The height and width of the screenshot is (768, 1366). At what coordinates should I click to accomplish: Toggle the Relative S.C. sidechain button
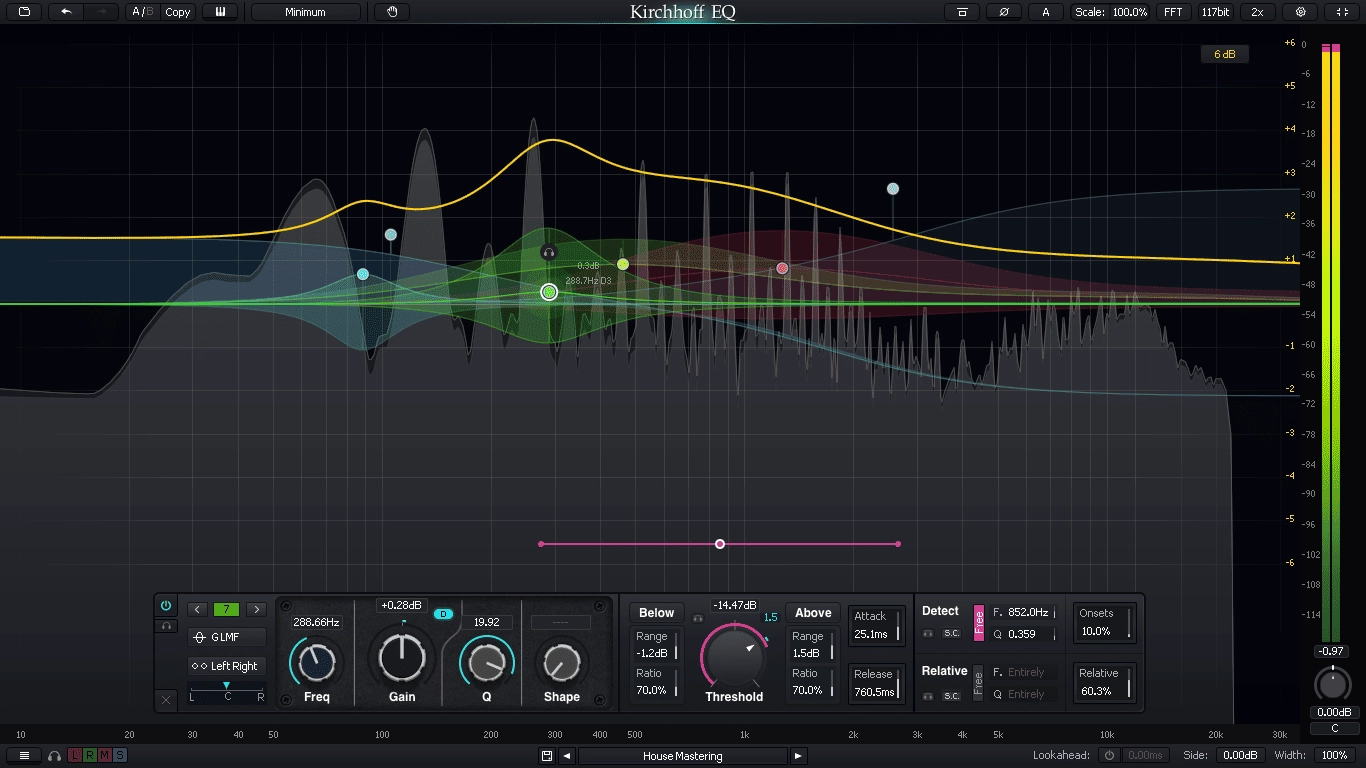click(x=952, y=696)
